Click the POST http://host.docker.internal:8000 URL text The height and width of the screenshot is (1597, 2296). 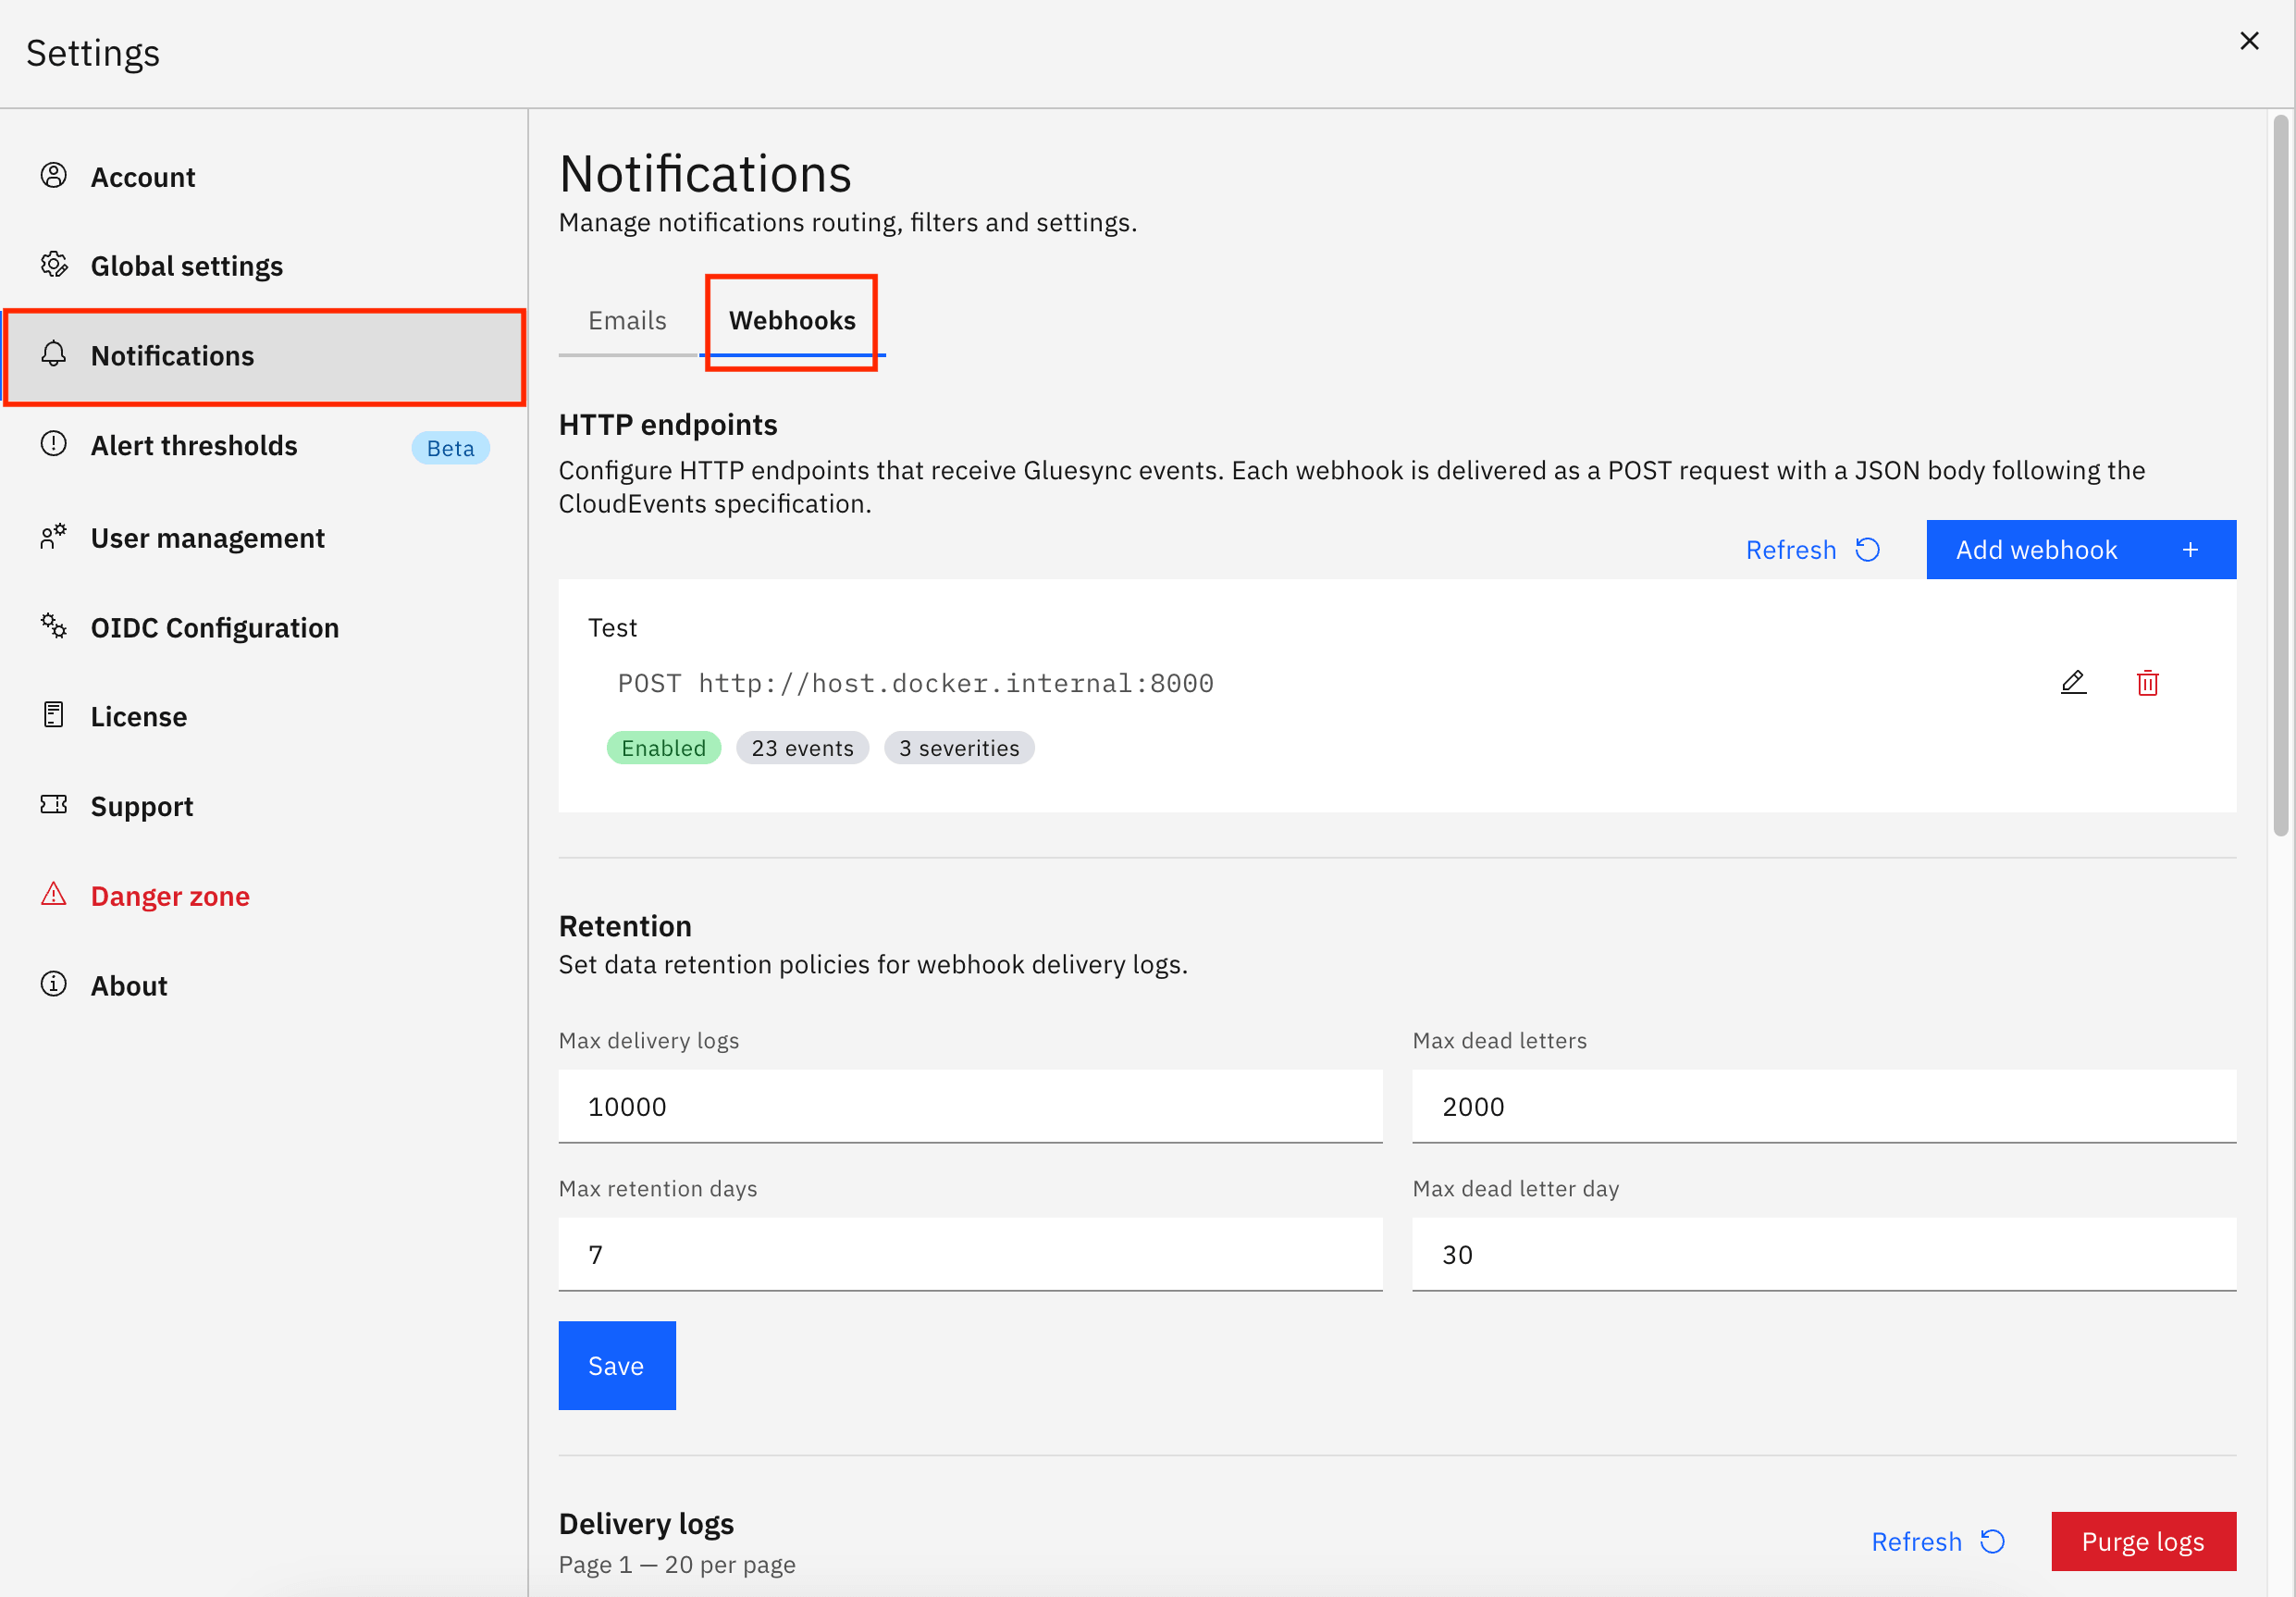coord(915,683)
